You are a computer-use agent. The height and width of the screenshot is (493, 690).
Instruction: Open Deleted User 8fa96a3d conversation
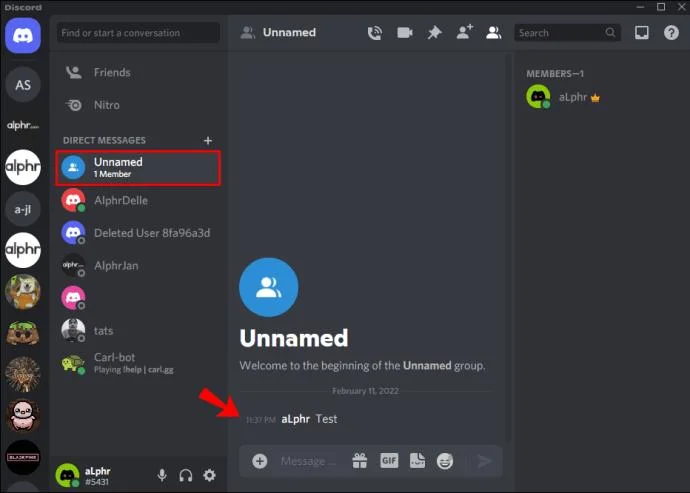pos(138,233)
